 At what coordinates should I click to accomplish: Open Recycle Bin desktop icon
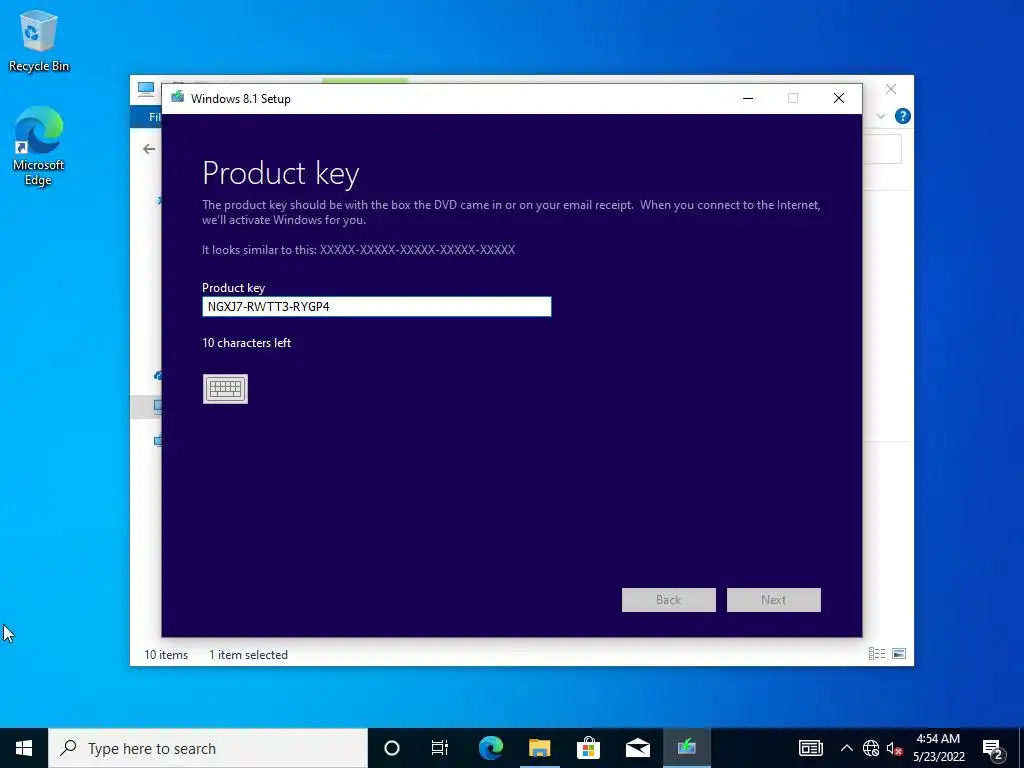pyautogui.click(x=39, y=40)
